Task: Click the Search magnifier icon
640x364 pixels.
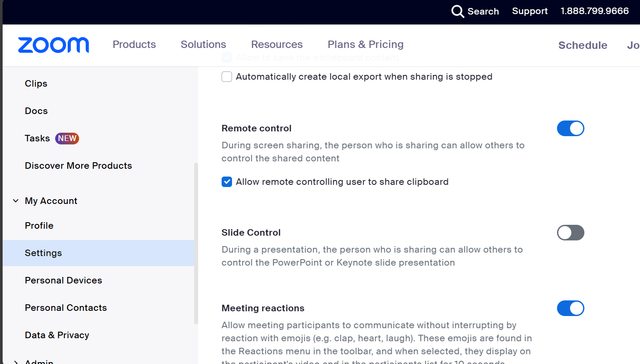Action: point(458,11)
